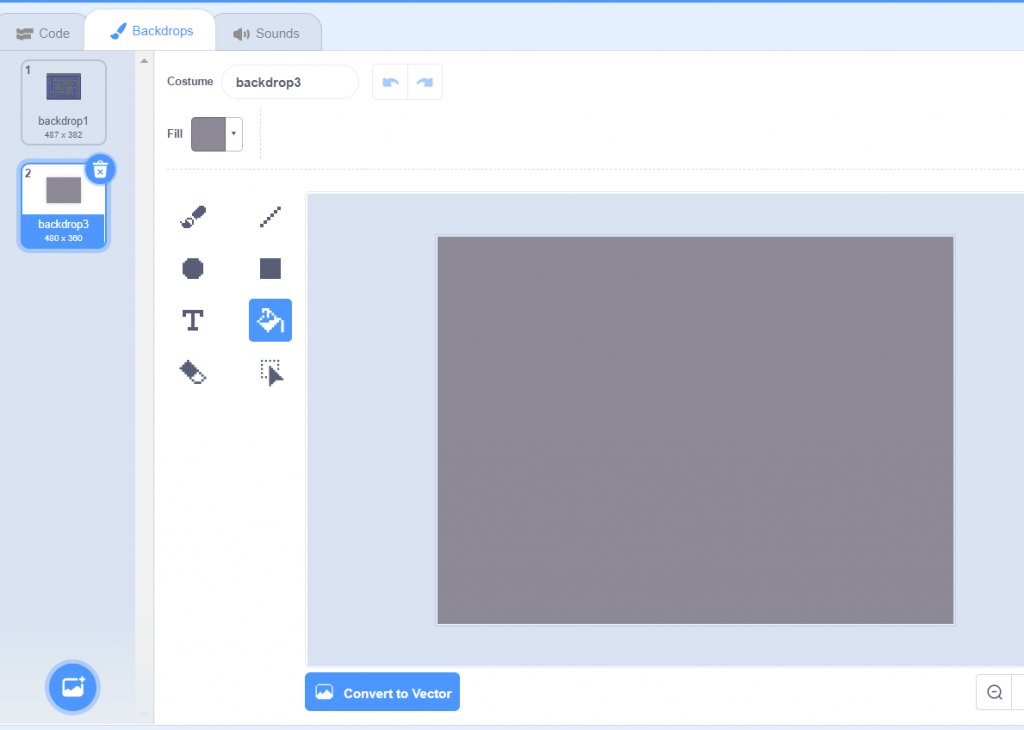Select the Line tool

[x=270, y=216]
